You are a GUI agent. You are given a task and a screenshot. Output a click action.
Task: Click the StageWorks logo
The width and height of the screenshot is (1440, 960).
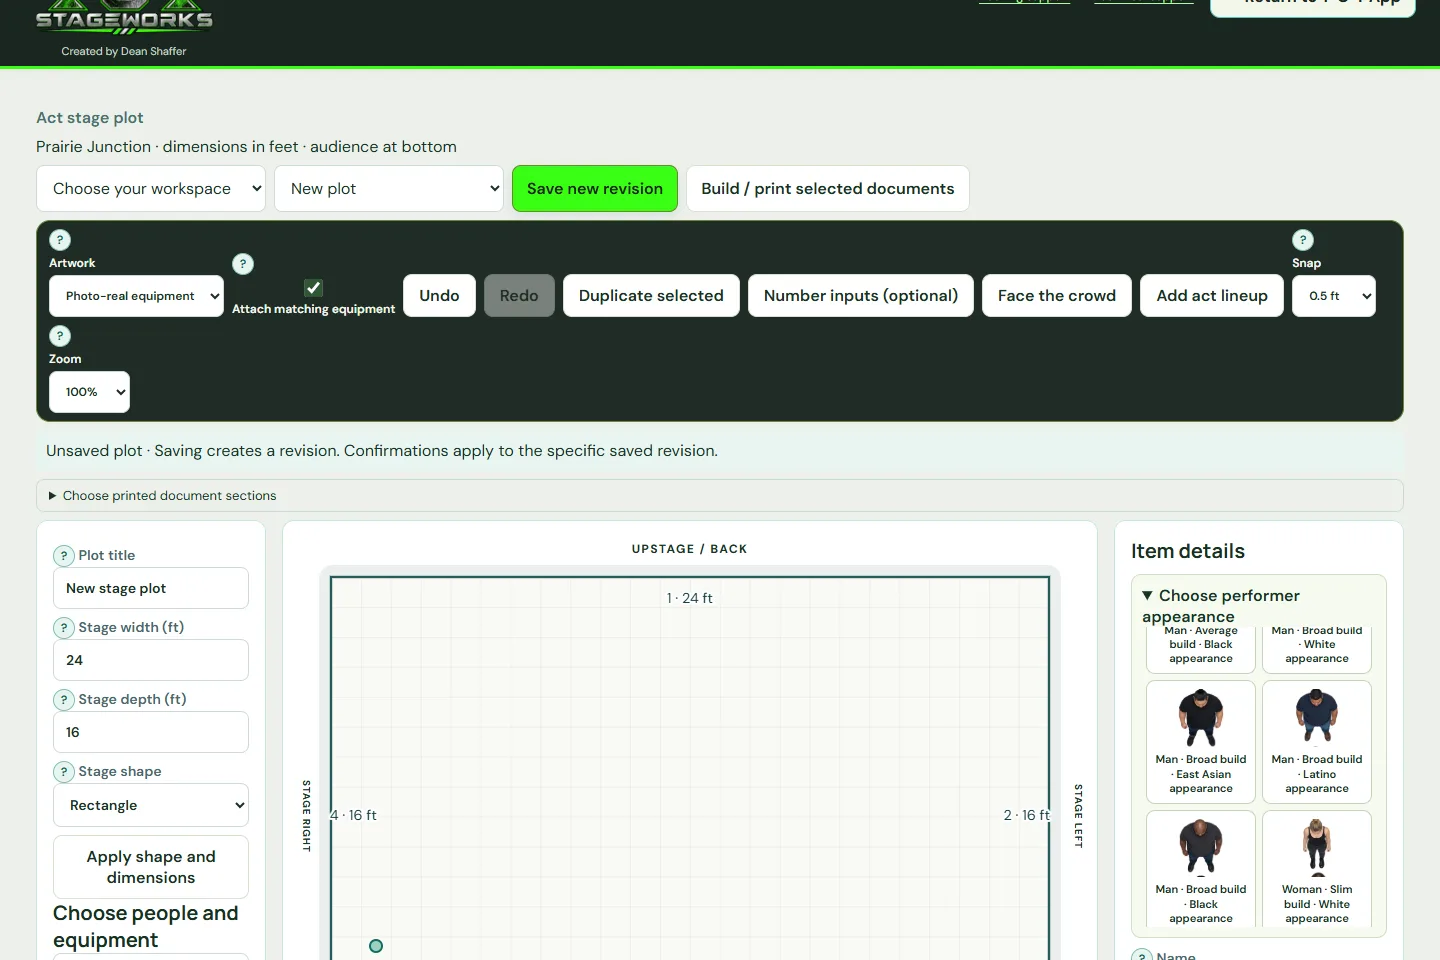click(124, 18)
